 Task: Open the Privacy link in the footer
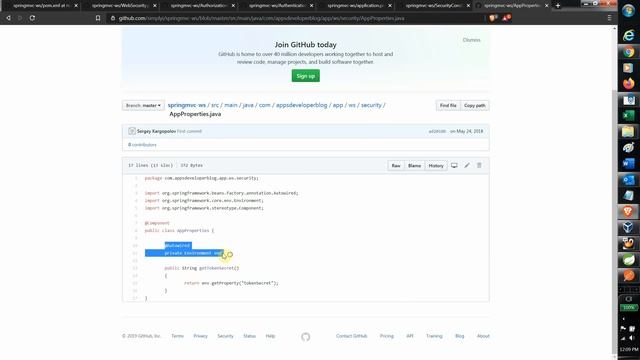click(200, 336)
